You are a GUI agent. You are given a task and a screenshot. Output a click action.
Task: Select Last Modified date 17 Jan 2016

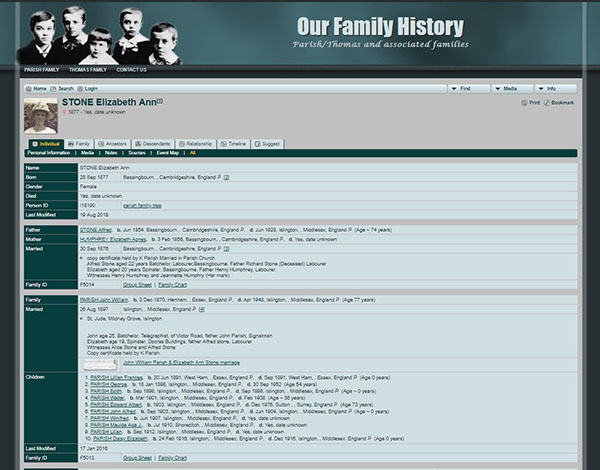point(94,449)
